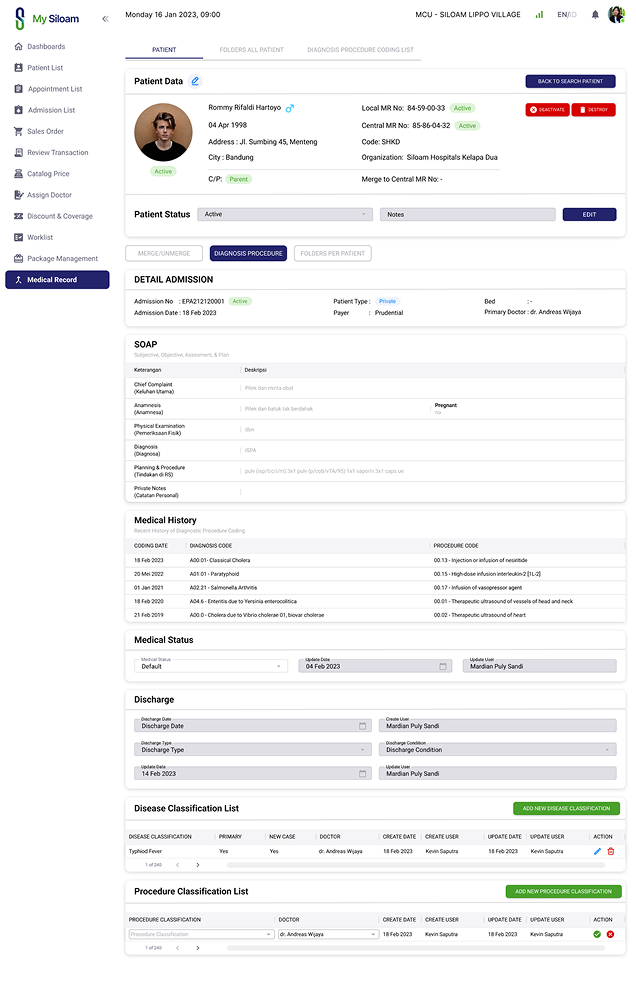Open the Discharge Type dropdown
Screen dimensions: 636x981
[253, 749]
